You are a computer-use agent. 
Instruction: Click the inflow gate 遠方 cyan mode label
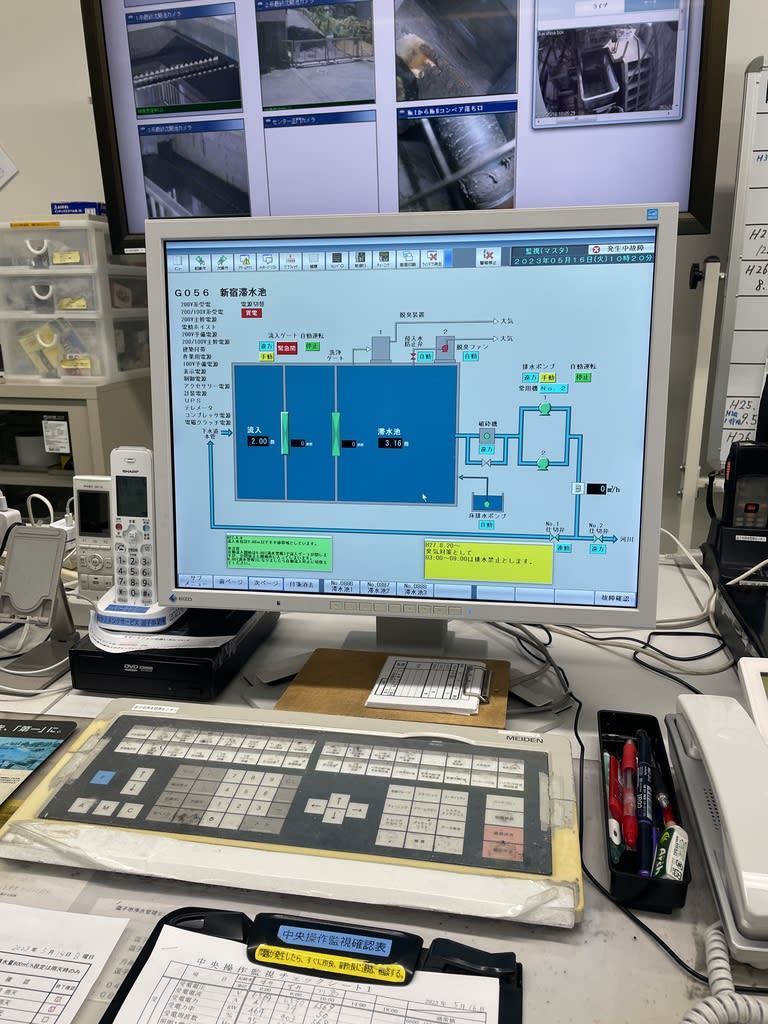click(x=266, y=346)
